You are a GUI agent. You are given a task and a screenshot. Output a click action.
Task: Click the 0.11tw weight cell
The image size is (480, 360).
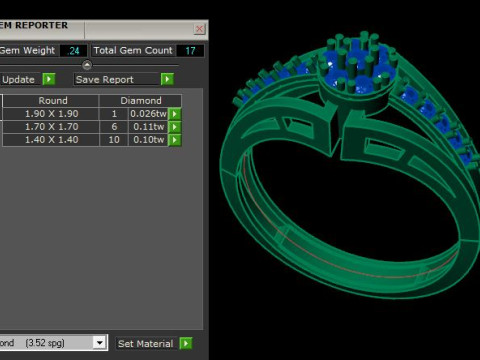[x=148, y=127]
